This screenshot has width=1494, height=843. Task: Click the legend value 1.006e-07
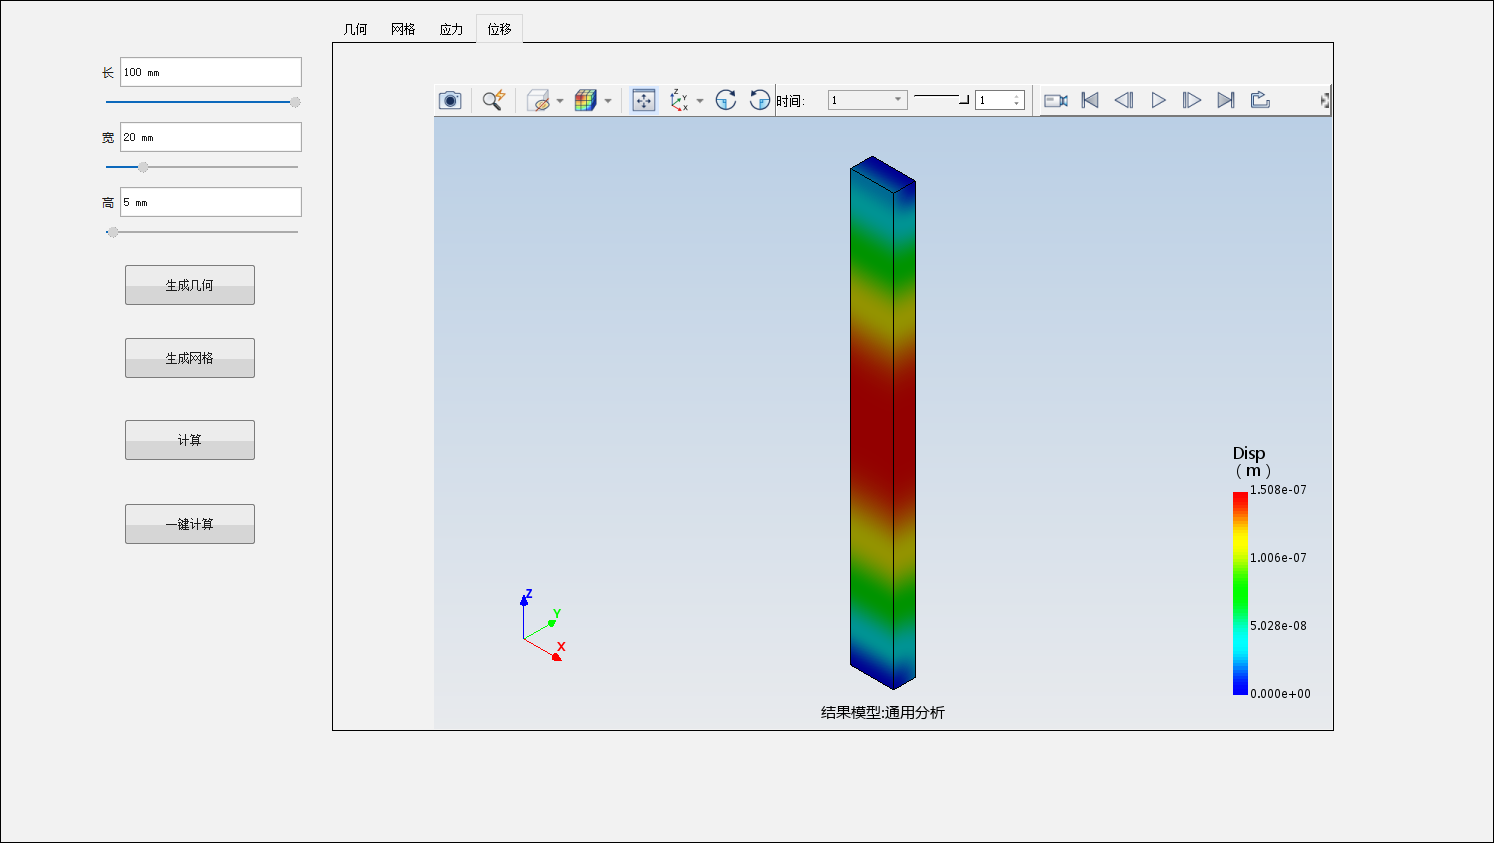point(1278,558)
